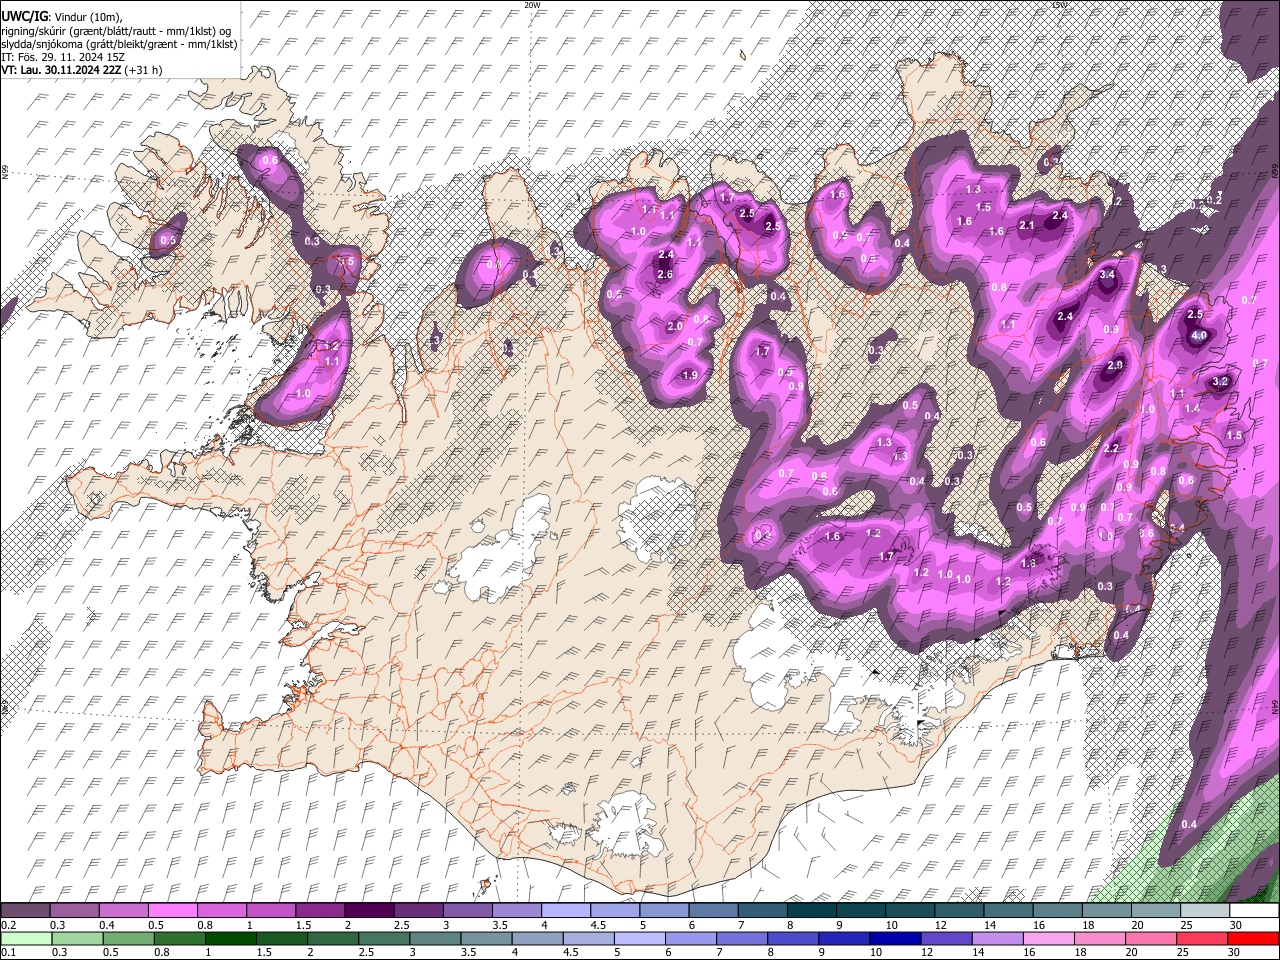Select the violet 12 swatch in rain legend
Image resolution: width=1280 pixels, height=960 pixels.
[947, 939]
